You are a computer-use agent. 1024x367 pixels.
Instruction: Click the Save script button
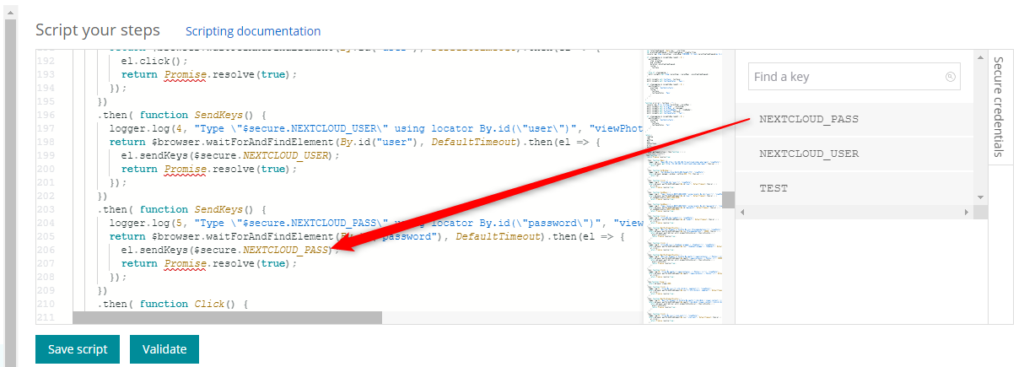78,349
